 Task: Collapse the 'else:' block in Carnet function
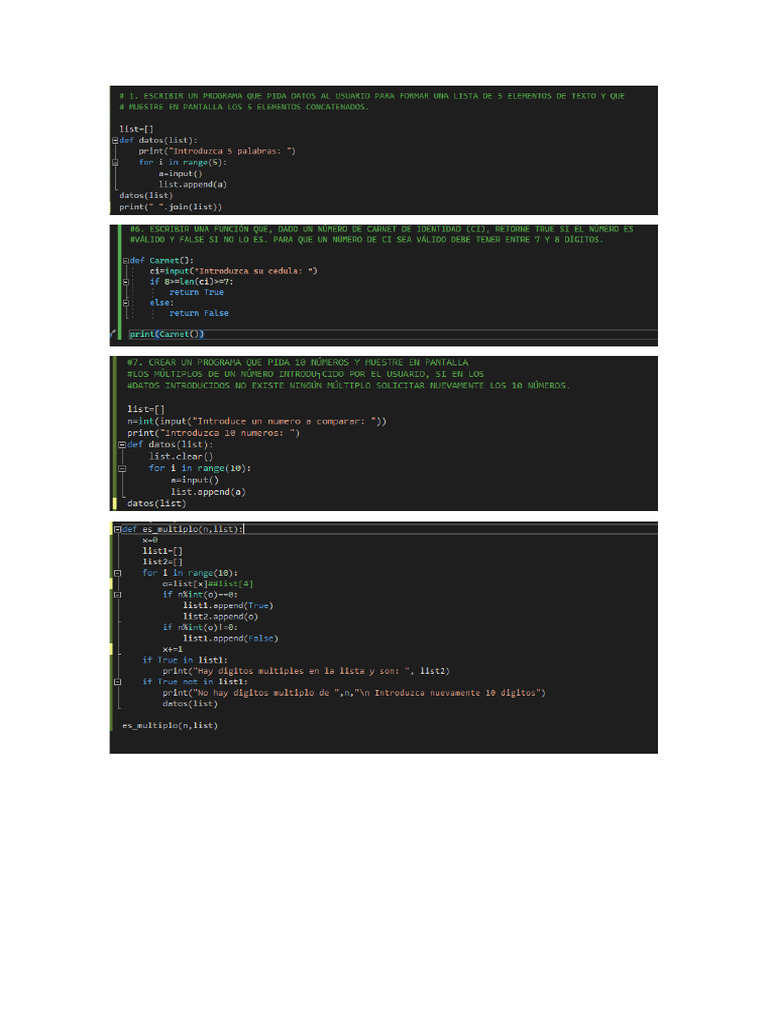tap(126, 303)
